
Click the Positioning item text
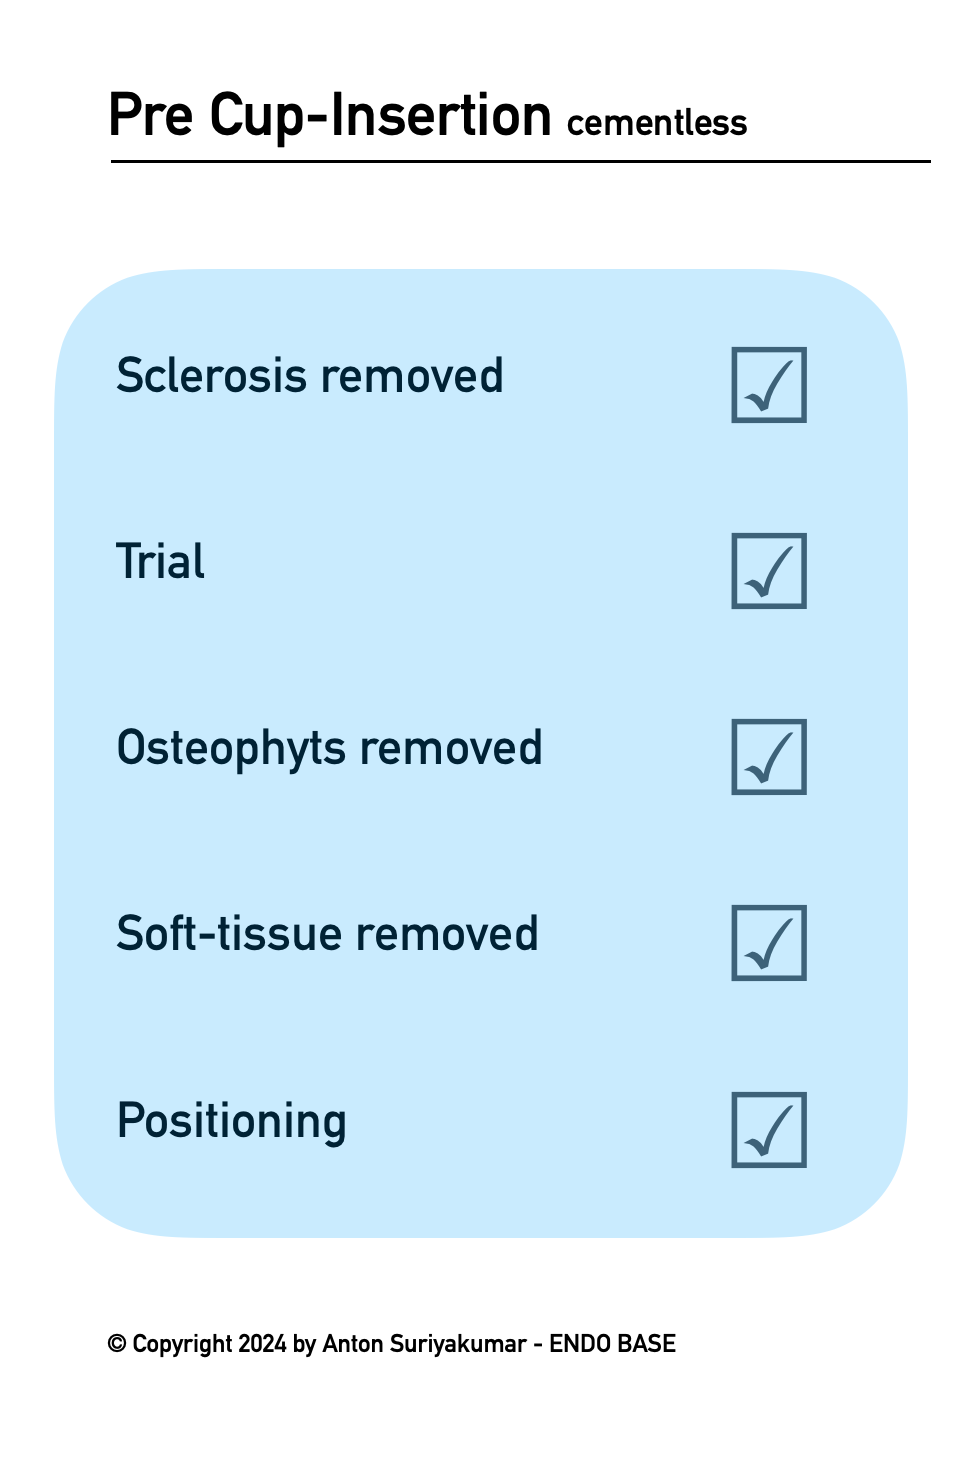(x=232, y=1121)
